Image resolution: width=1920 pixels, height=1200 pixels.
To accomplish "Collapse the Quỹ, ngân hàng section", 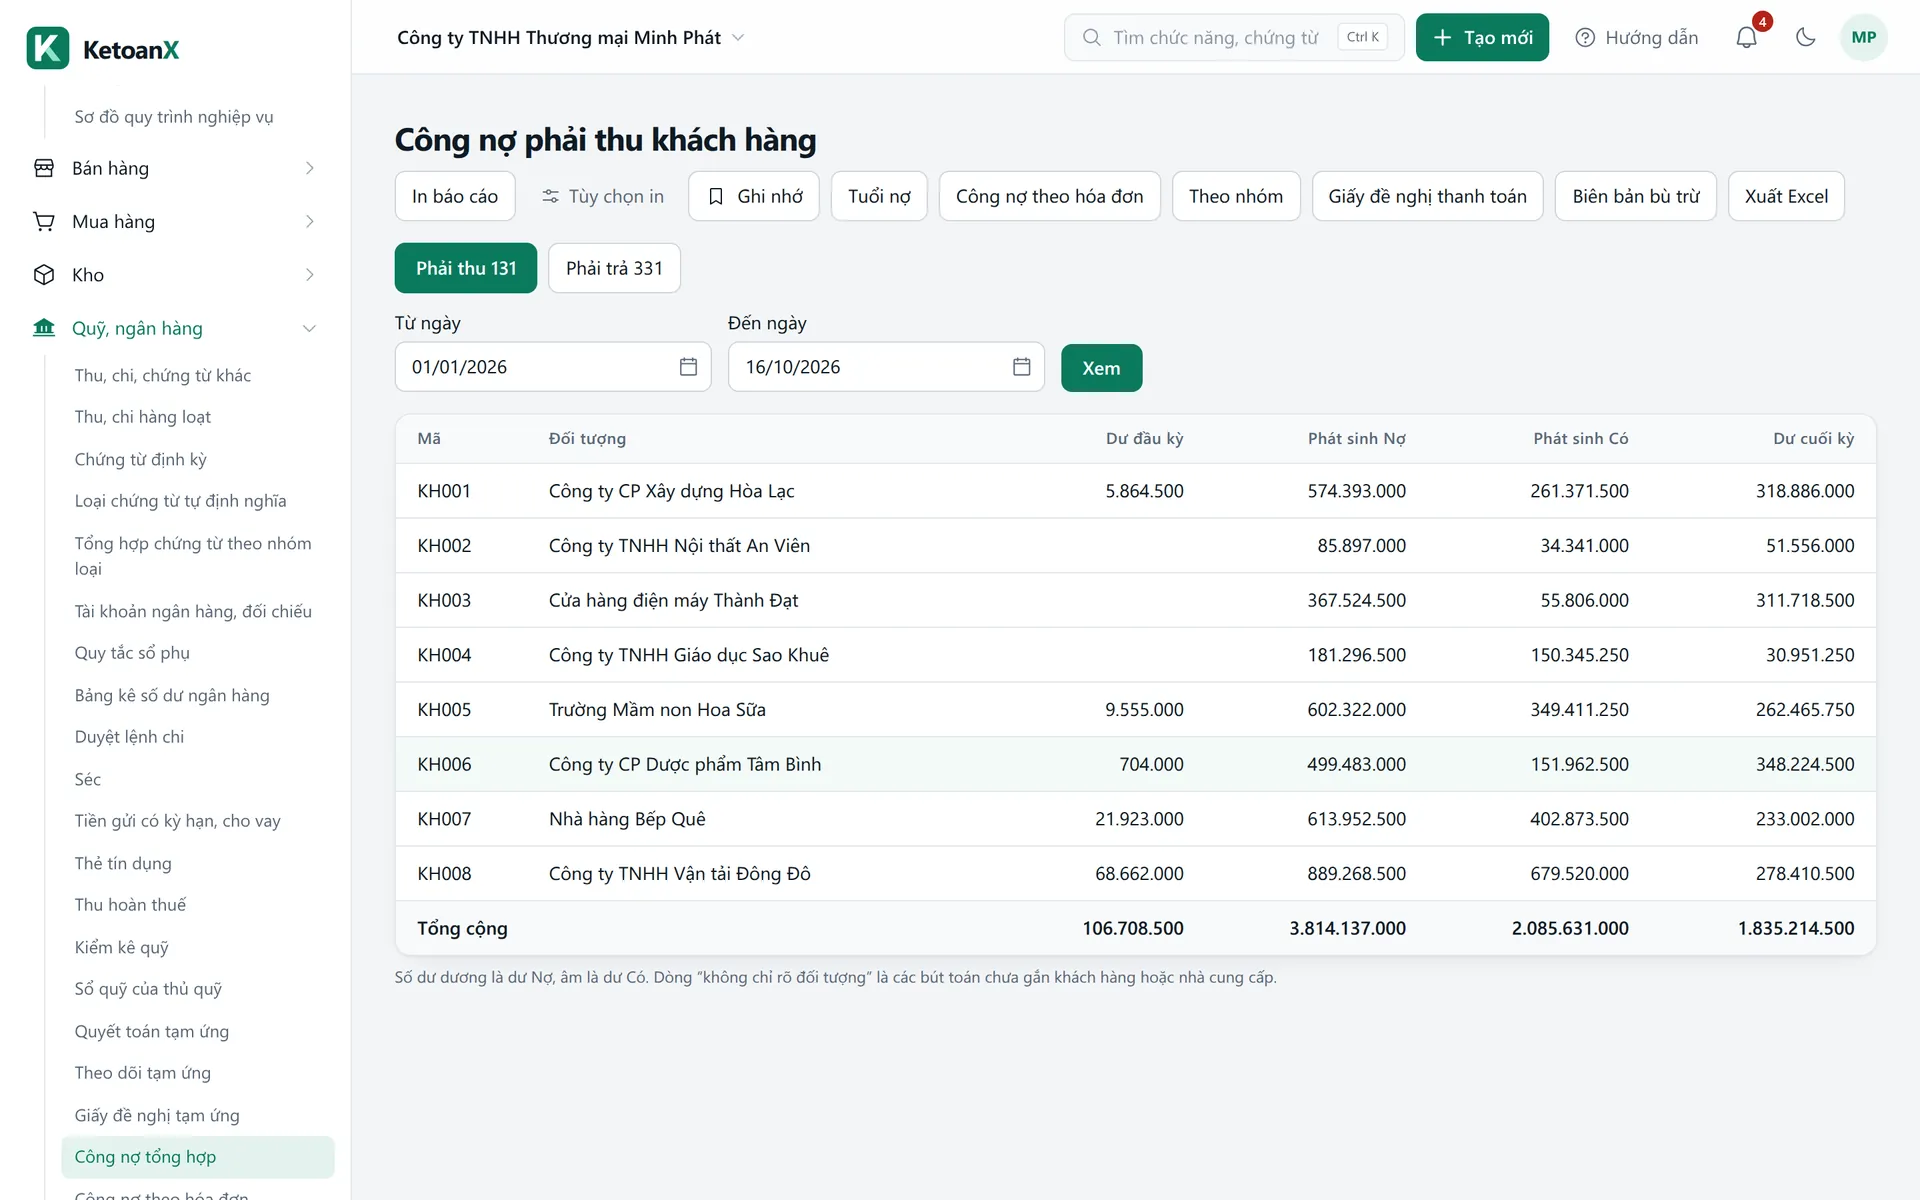I will [x=309, y=328].
